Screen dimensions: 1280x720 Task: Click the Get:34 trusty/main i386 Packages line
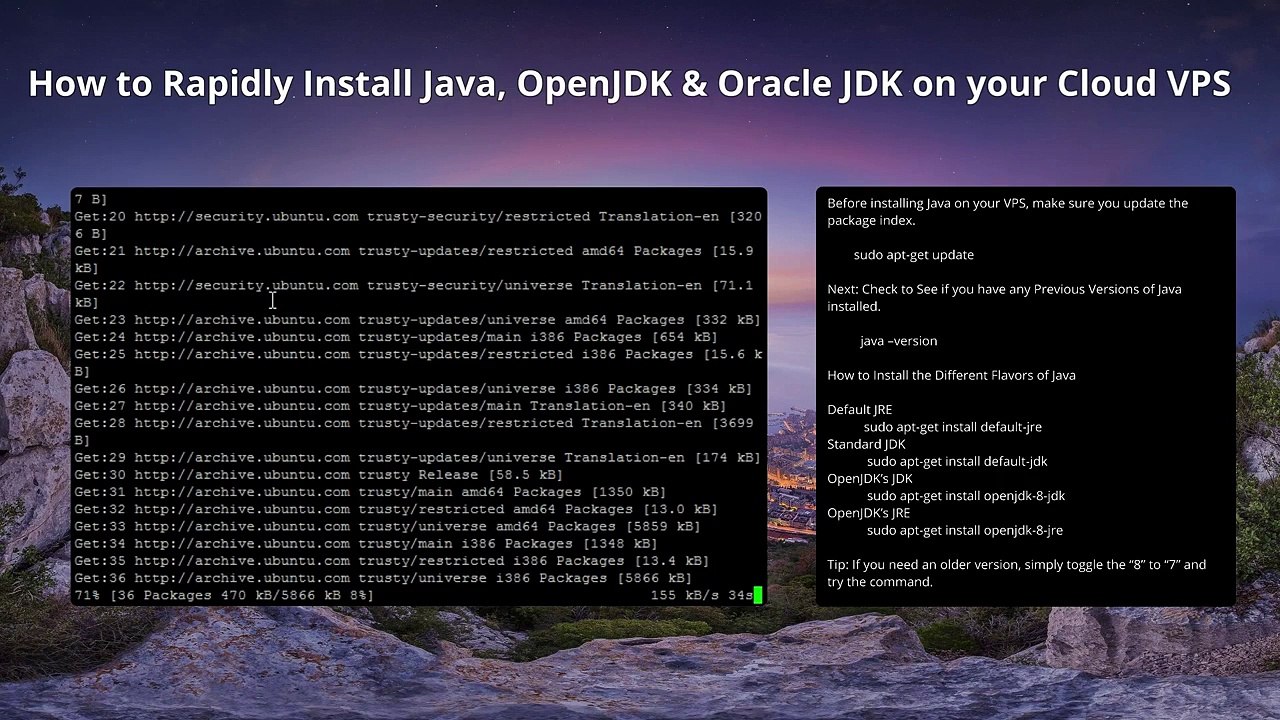tap(366, 543)
